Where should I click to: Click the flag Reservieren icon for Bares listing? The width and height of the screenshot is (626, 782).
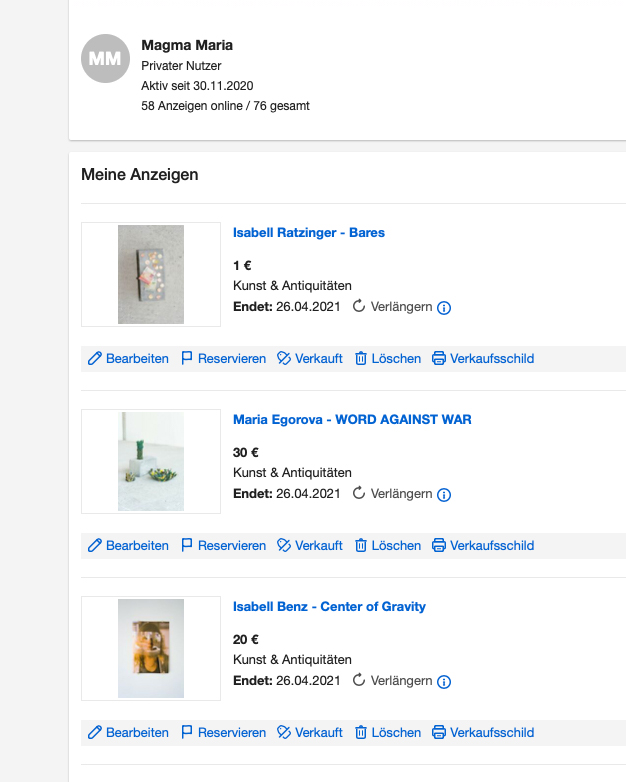click(x=187, y=358)
